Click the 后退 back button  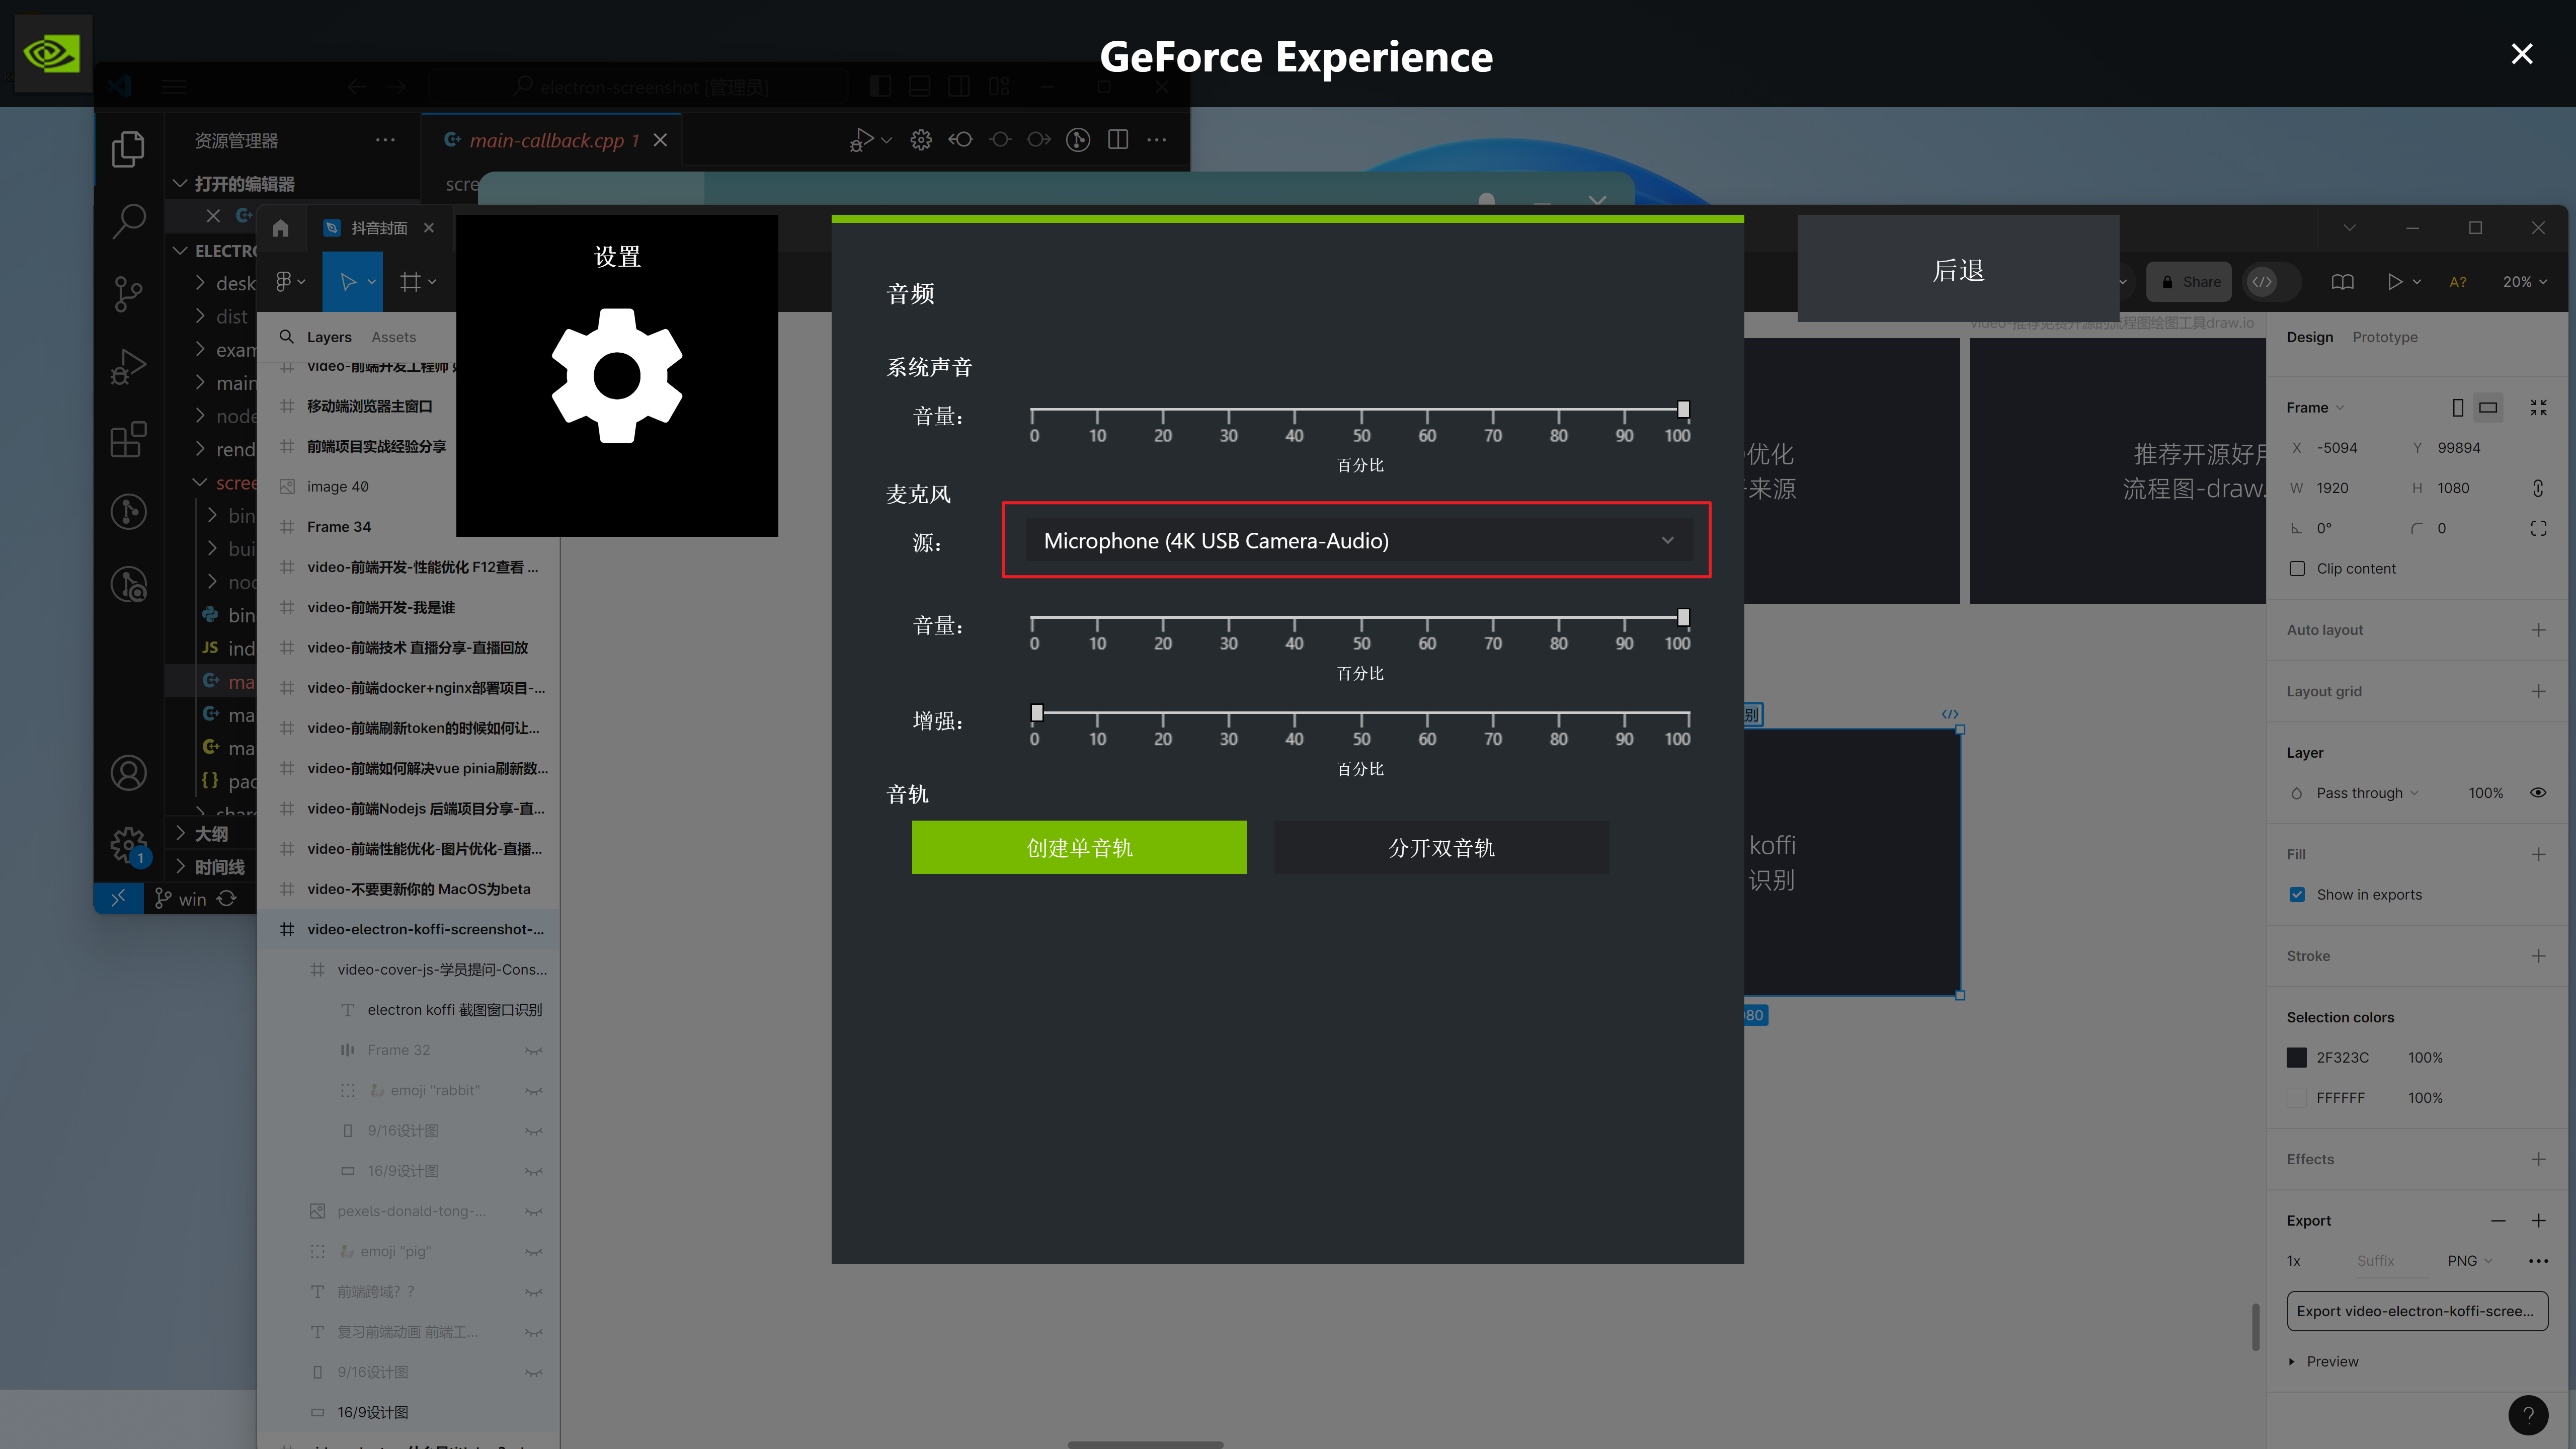(x=1958, y=269)
